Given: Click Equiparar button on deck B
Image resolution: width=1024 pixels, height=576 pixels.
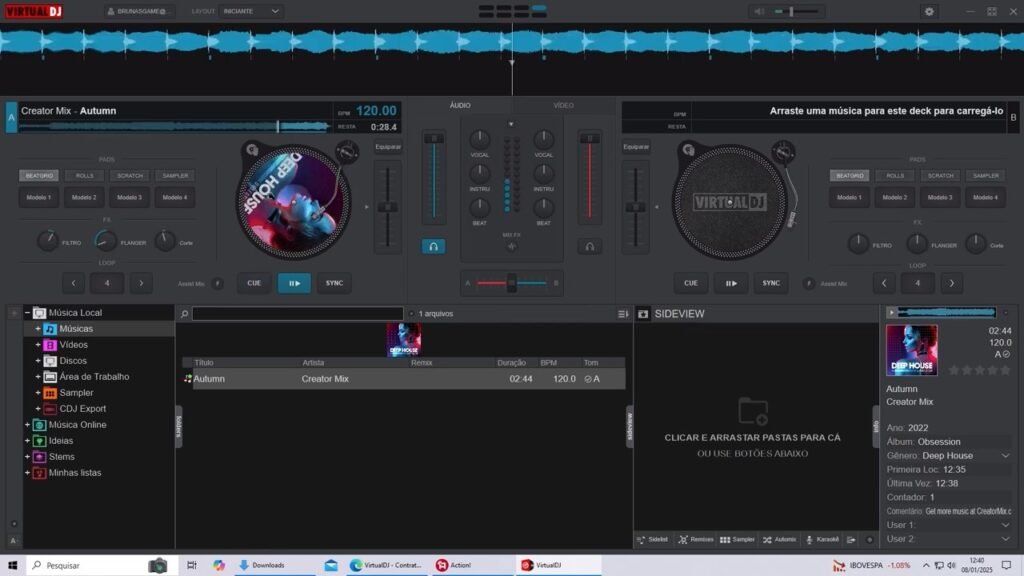Looking at the screenshot, I should tap(636, 147).
